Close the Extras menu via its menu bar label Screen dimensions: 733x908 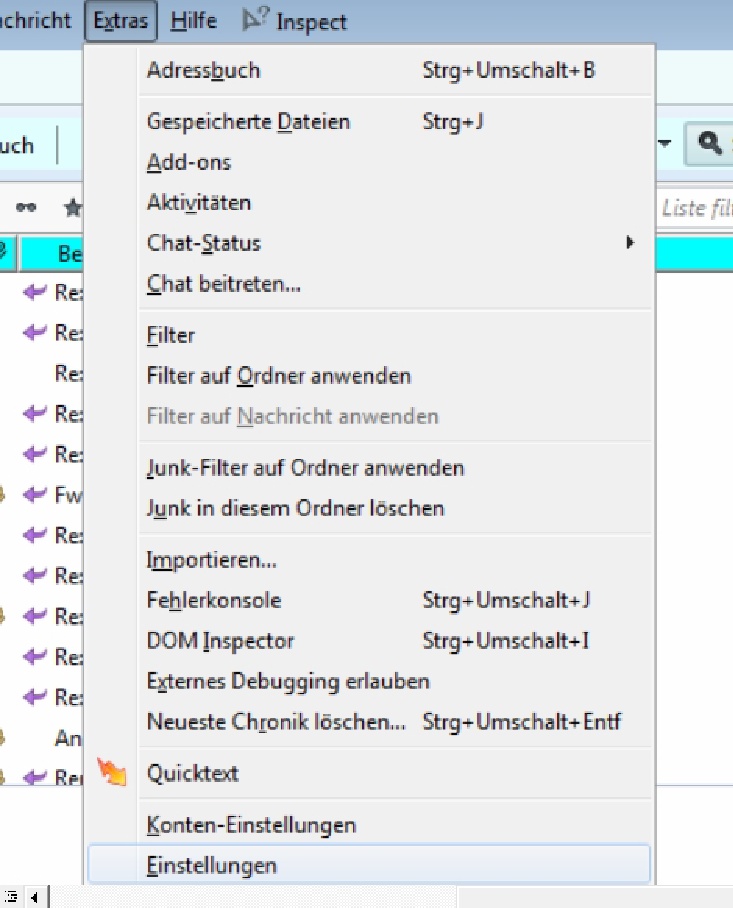tap(121, 21)
